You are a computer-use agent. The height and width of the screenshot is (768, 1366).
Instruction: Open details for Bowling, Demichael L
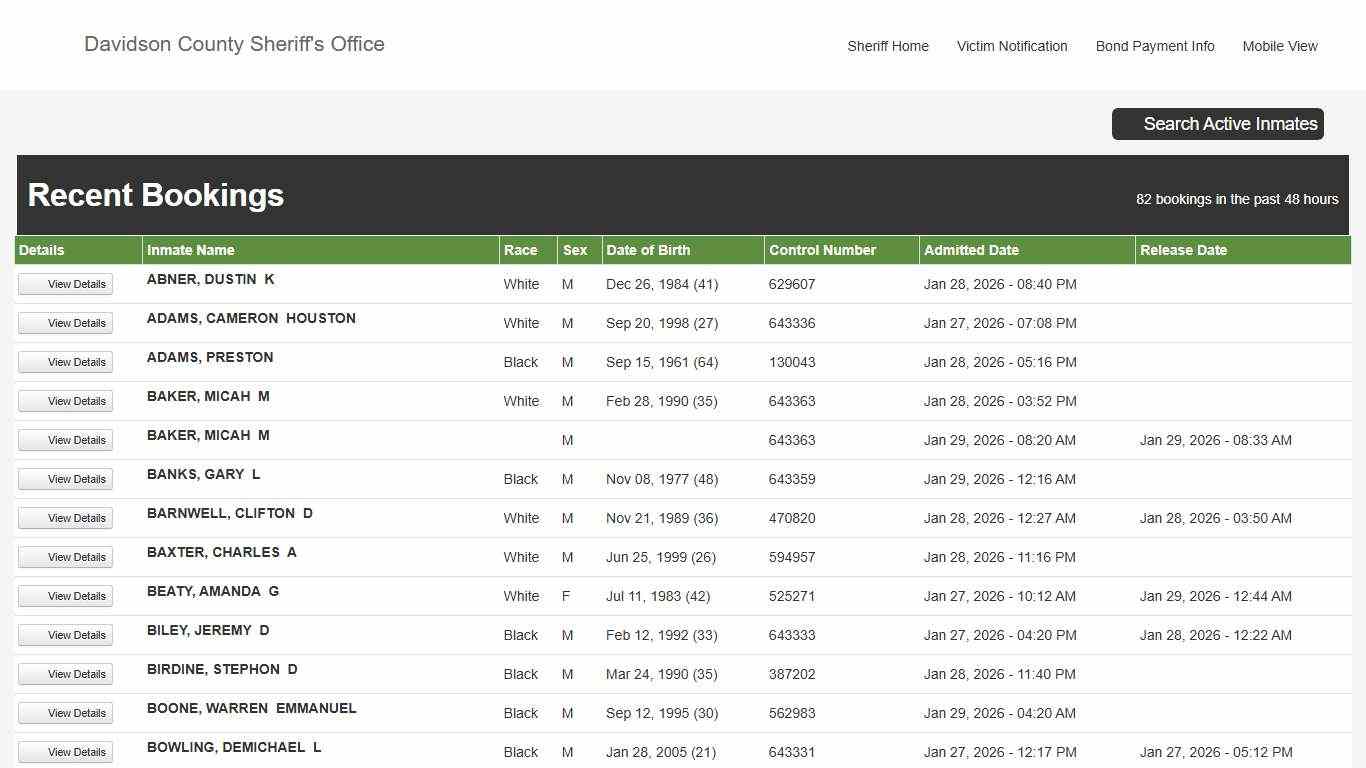pyautogui.click(x=66, y=752)
